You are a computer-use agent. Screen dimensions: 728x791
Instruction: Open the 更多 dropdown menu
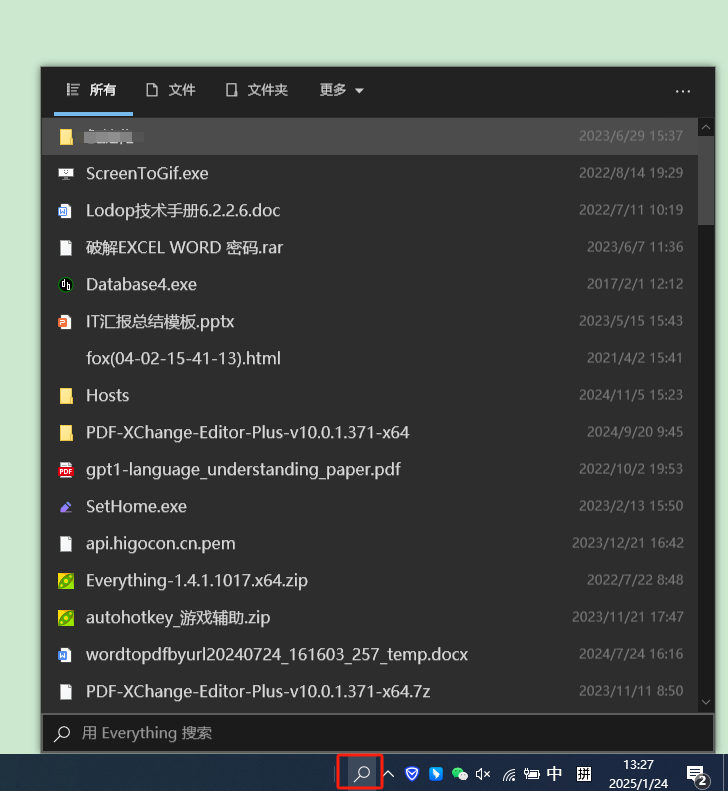342,90
